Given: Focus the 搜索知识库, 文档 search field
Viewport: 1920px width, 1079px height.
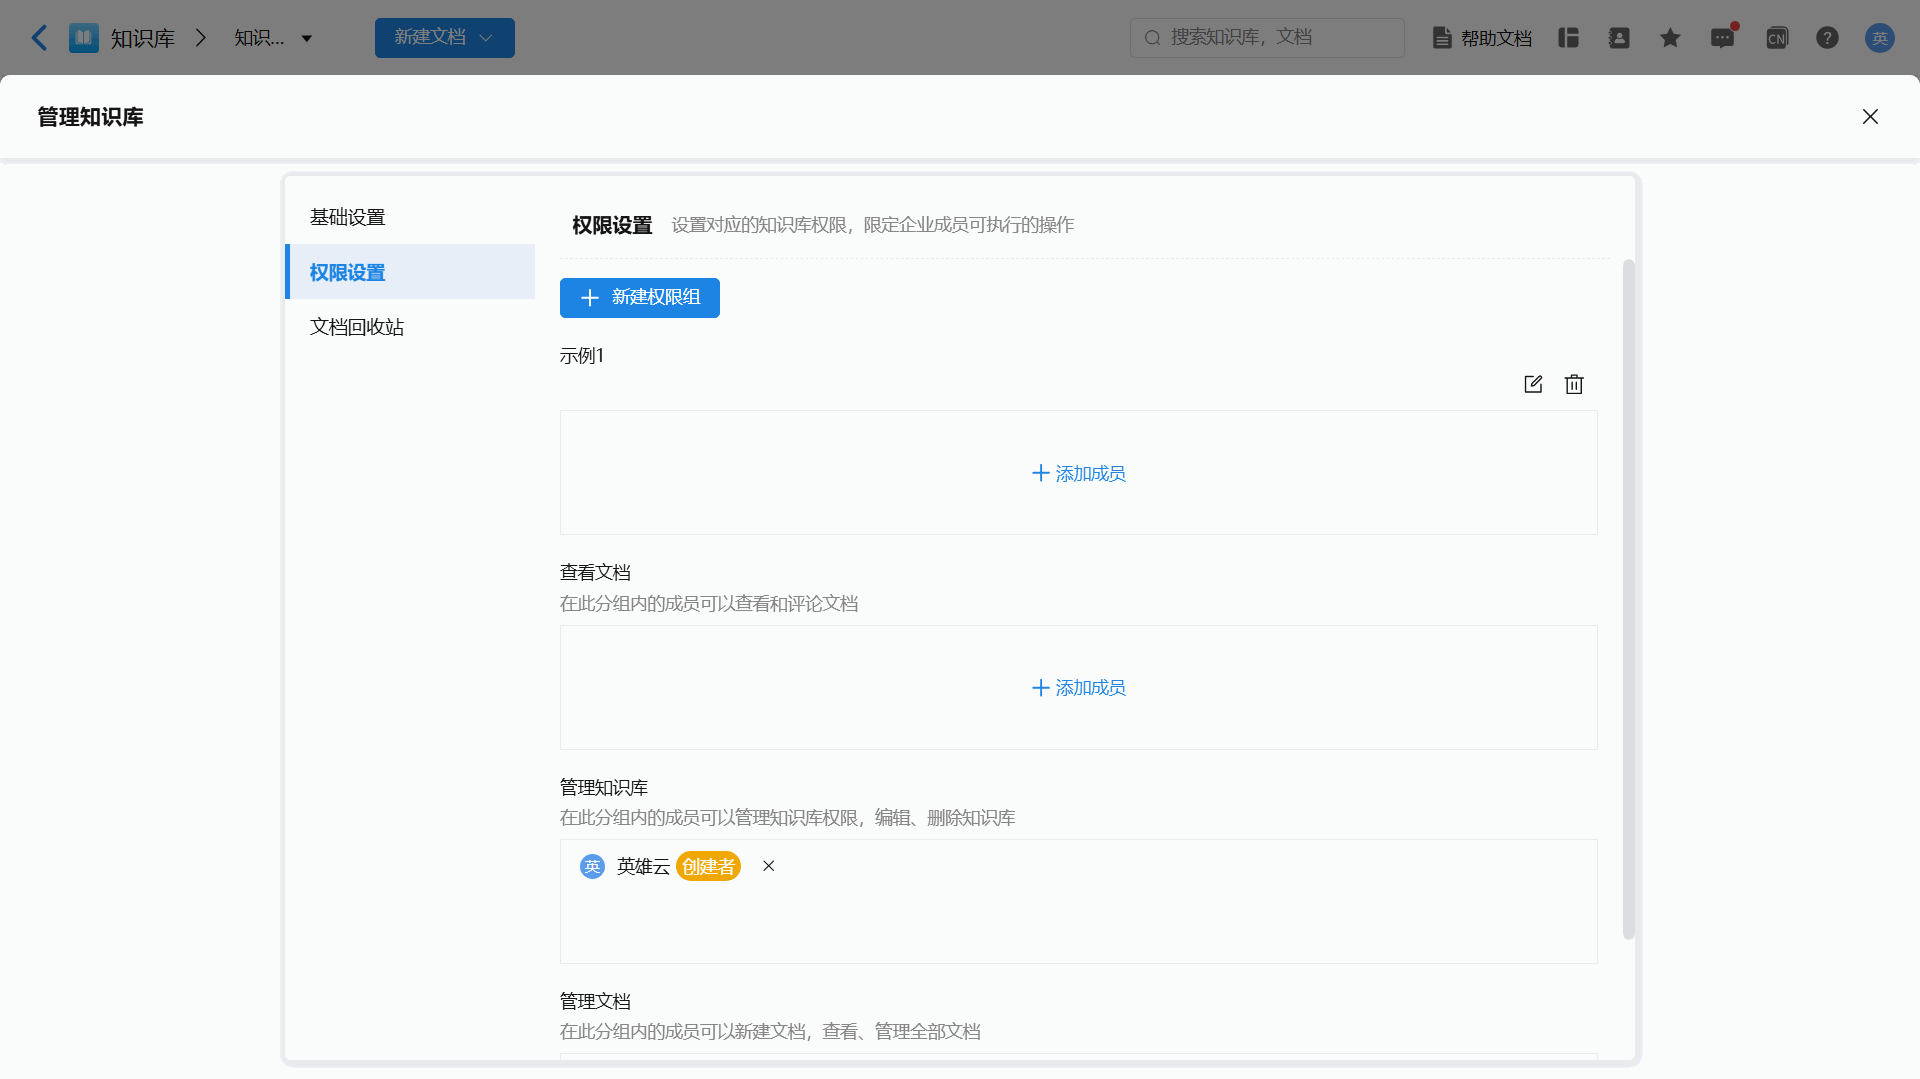Looking at the screenshot, I should (1267, 38).
